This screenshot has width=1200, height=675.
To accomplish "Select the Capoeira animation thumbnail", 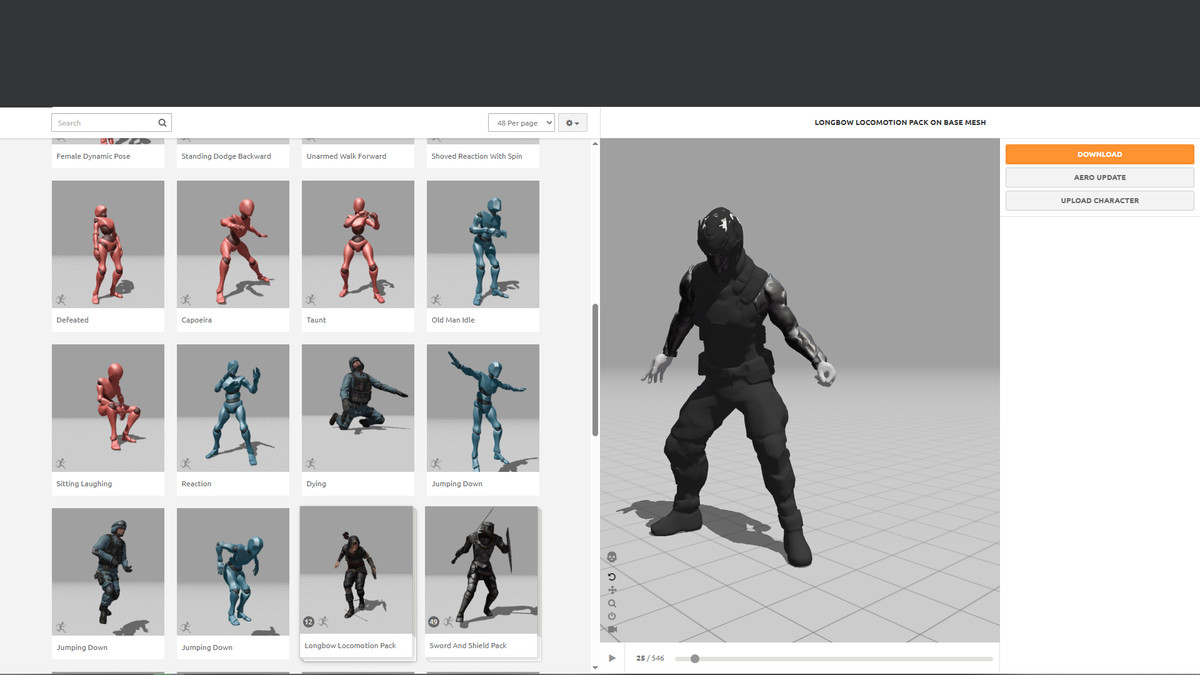I will (x=233, y=244).
